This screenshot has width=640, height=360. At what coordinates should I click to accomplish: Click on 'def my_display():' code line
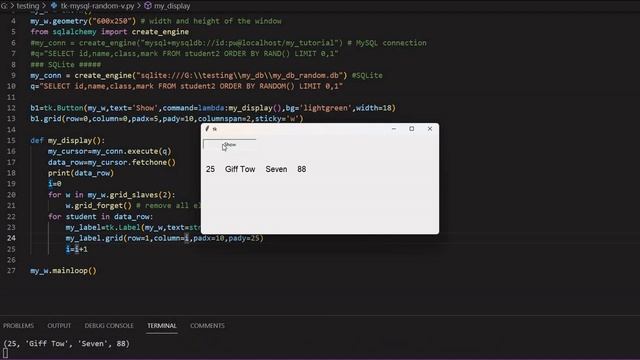67,140
